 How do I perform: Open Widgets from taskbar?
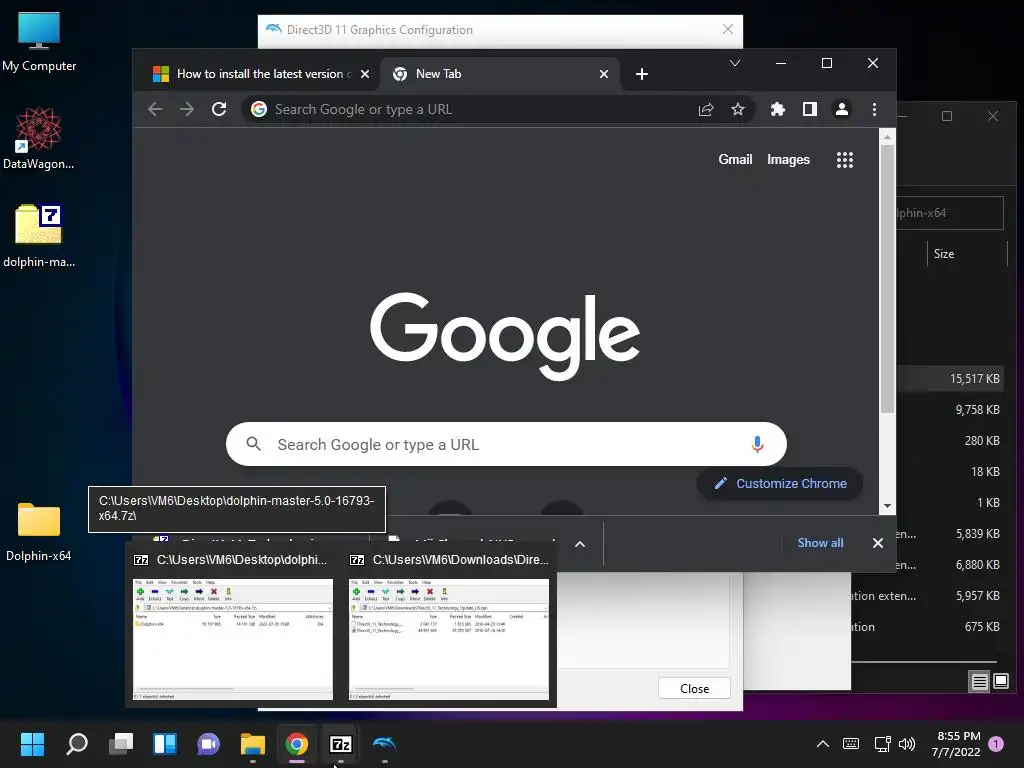[165, 744]
